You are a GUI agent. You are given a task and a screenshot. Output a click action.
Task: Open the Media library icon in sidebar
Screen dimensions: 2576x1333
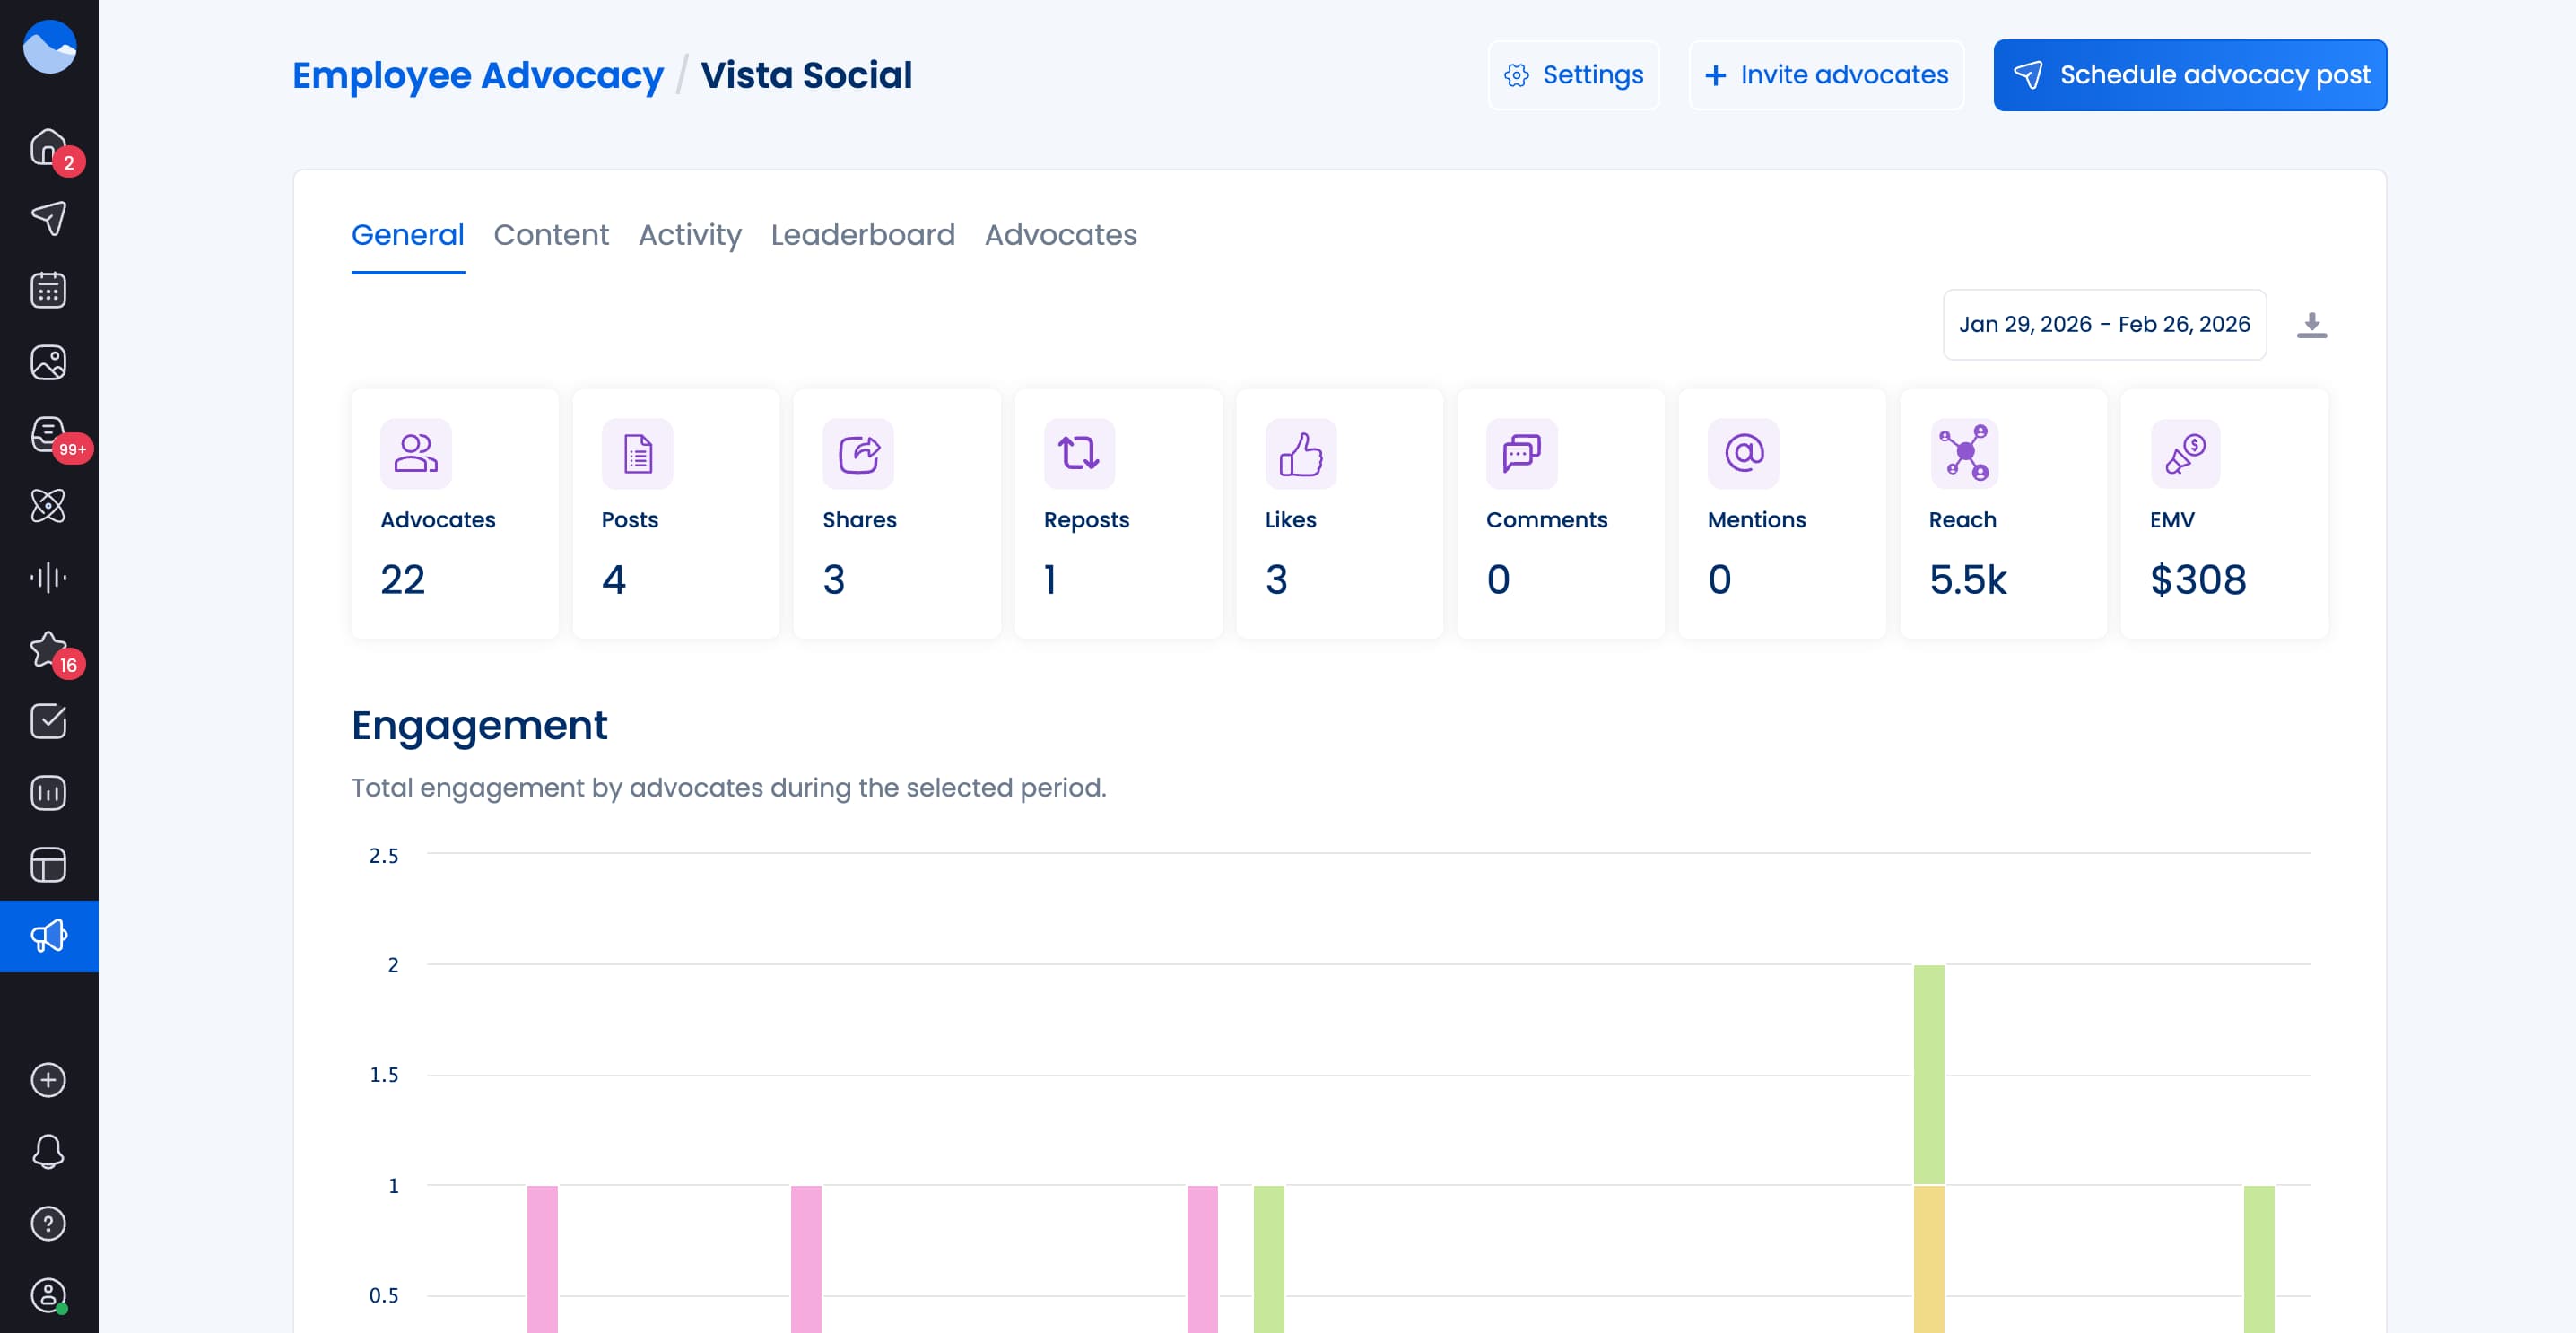pyautogui.click(x=48, y=362)
